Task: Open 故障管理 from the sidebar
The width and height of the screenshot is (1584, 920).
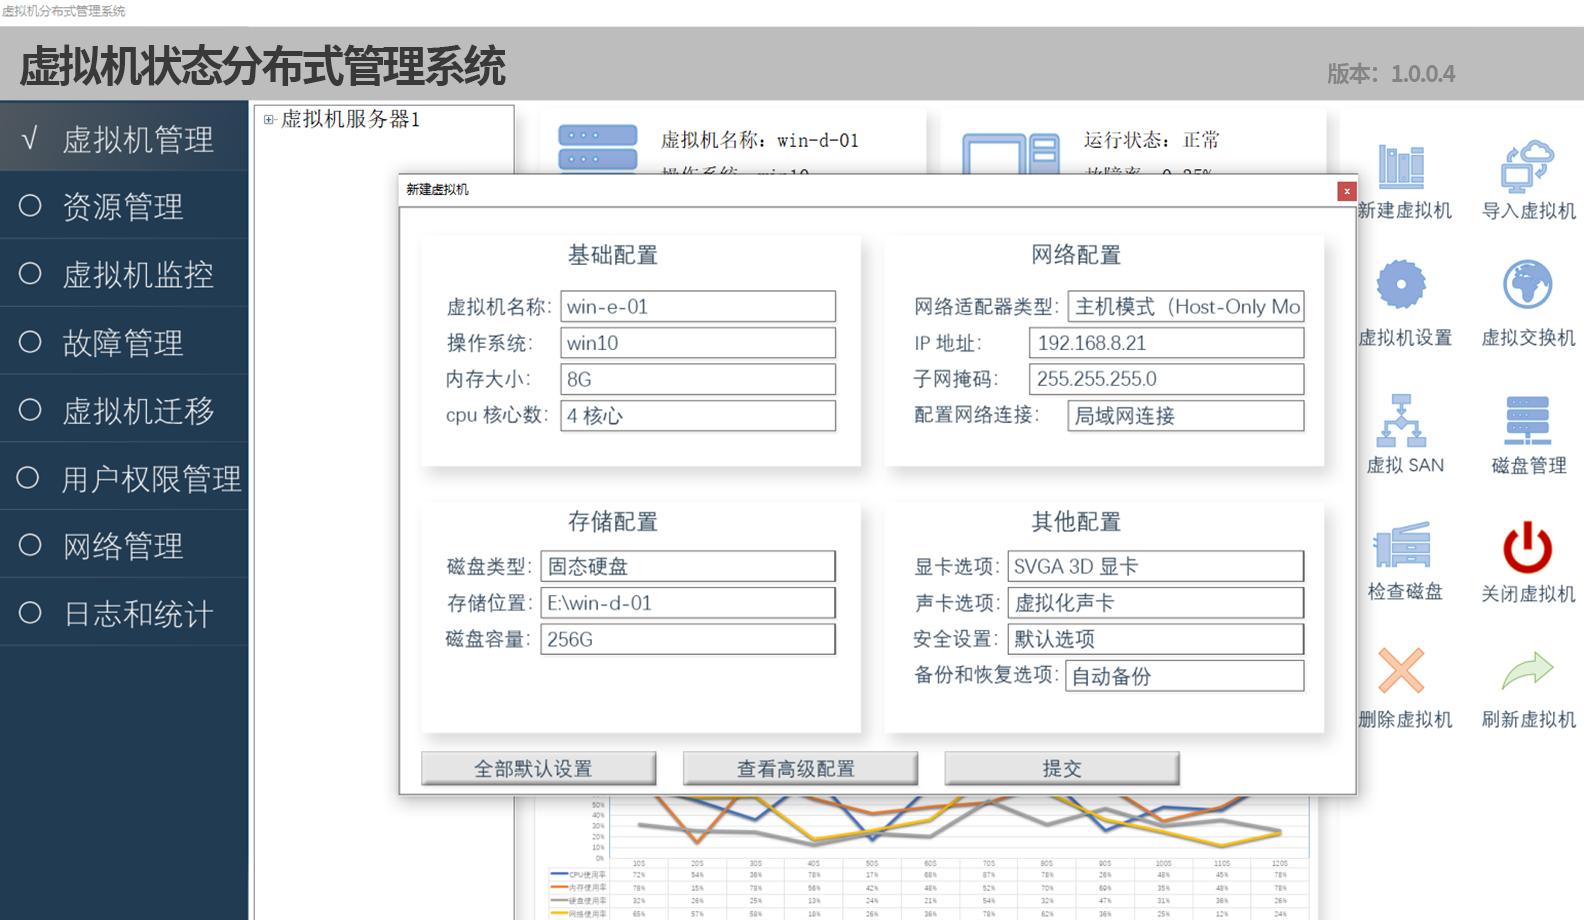Action: click(124, 341)
